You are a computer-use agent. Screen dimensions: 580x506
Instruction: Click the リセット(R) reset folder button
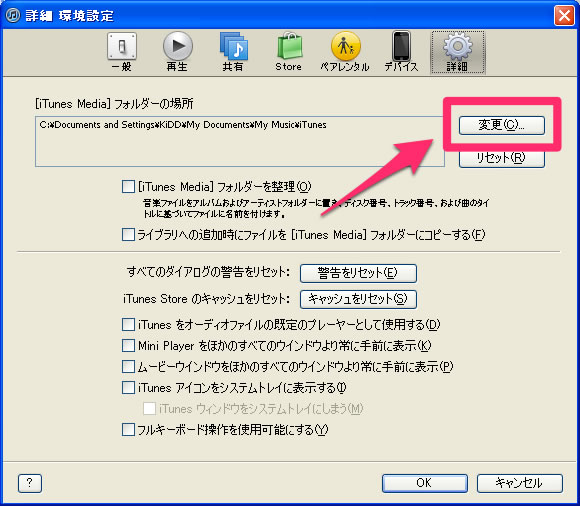click(x=502, y=158)
